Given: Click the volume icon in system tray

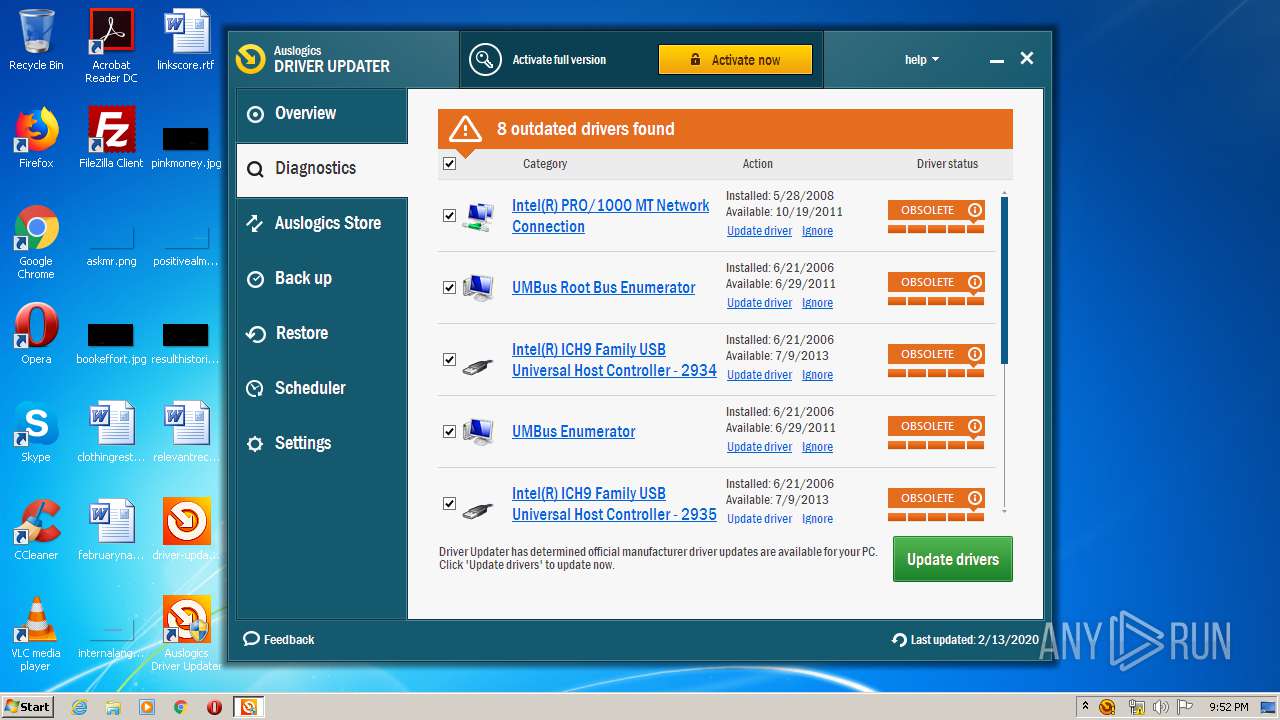Looking at the screenshot, I should pos(1163,707).
